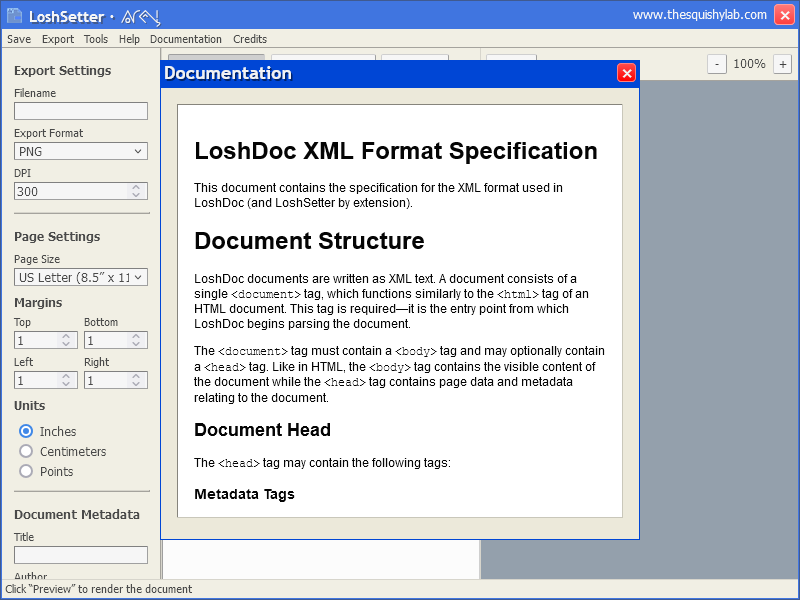Screen dimensions: 800x600
Task: Click the LoshSetter app icon in title bar
Action: [x=15, y=15]
